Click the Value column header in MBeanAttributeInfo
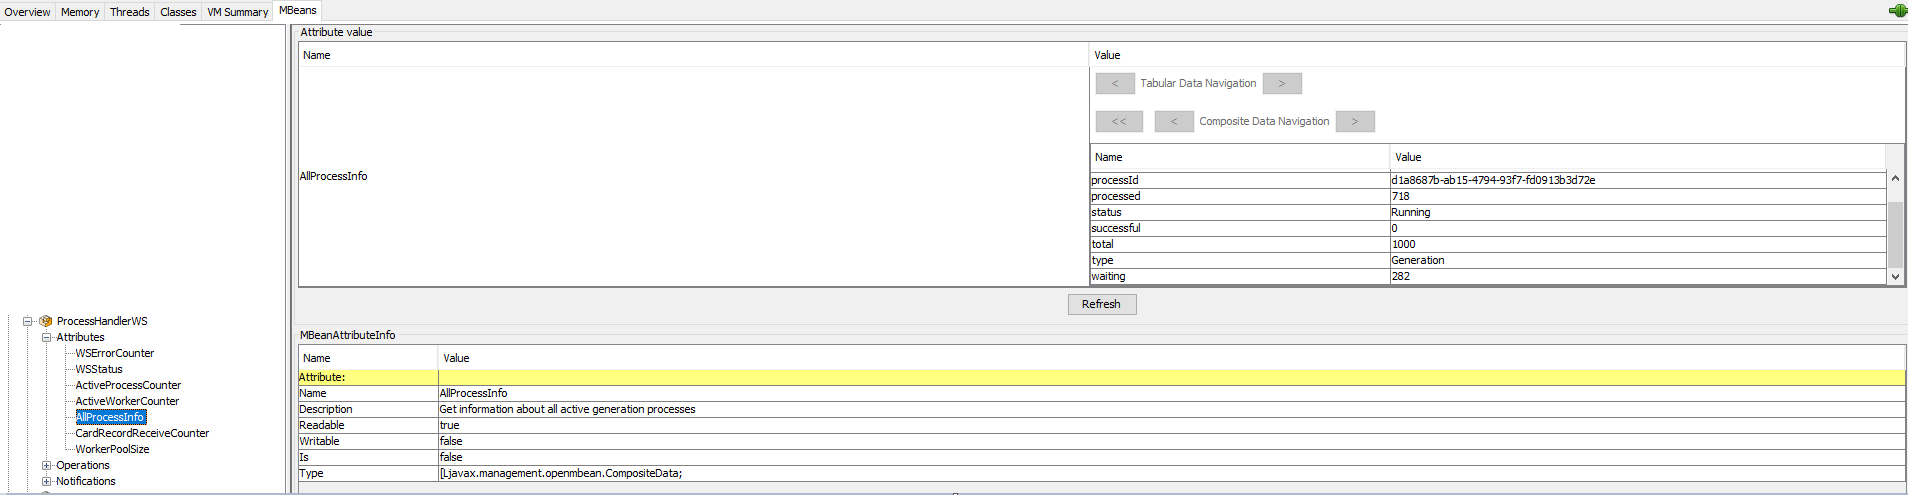The image size is (1908, 495). pyautogui.click(x=1171, y=358)
